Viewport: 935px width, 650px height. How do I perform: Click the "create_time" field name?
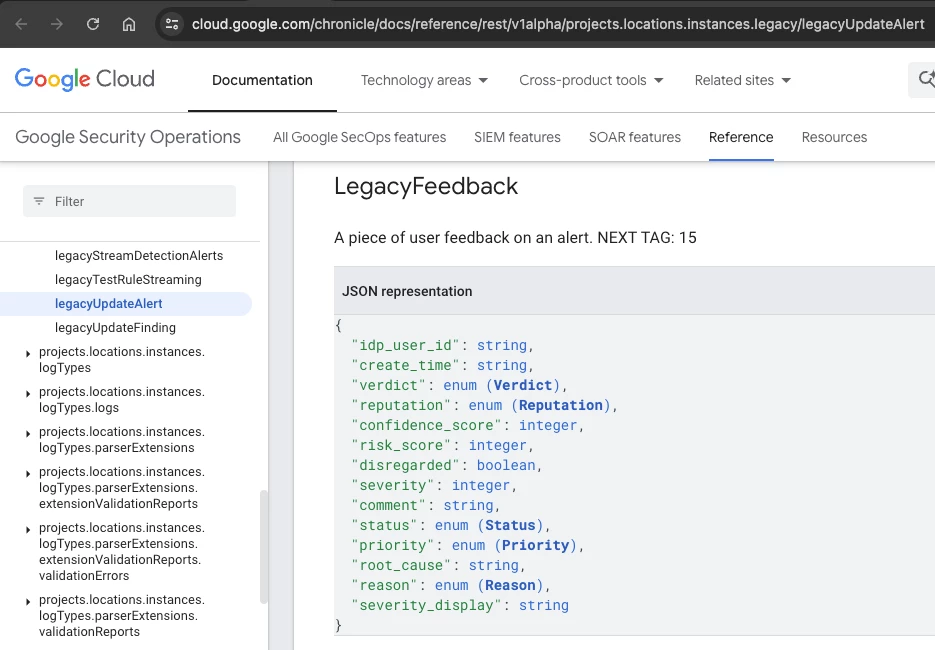point(405,366)
